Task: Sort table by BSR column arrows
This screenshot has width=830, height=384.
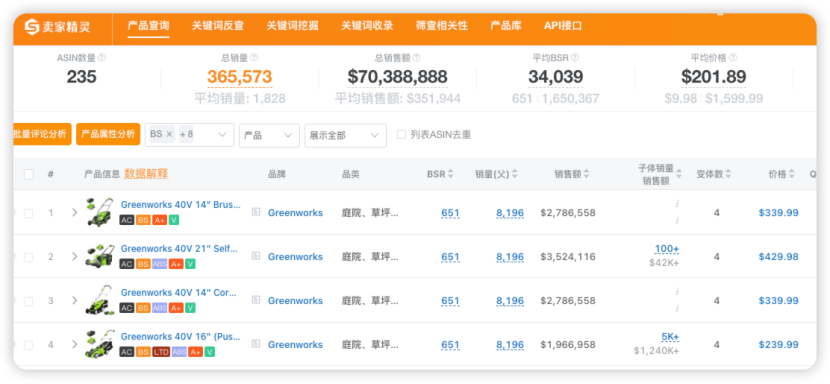Action: [450, 174]
